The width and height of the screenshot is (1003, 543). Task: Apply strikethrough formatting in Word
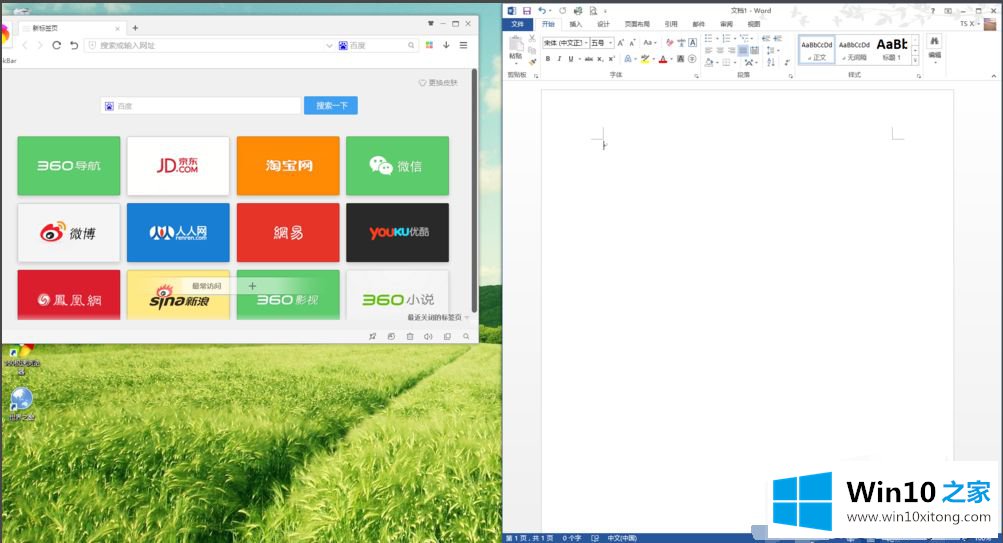coord(588,59)
